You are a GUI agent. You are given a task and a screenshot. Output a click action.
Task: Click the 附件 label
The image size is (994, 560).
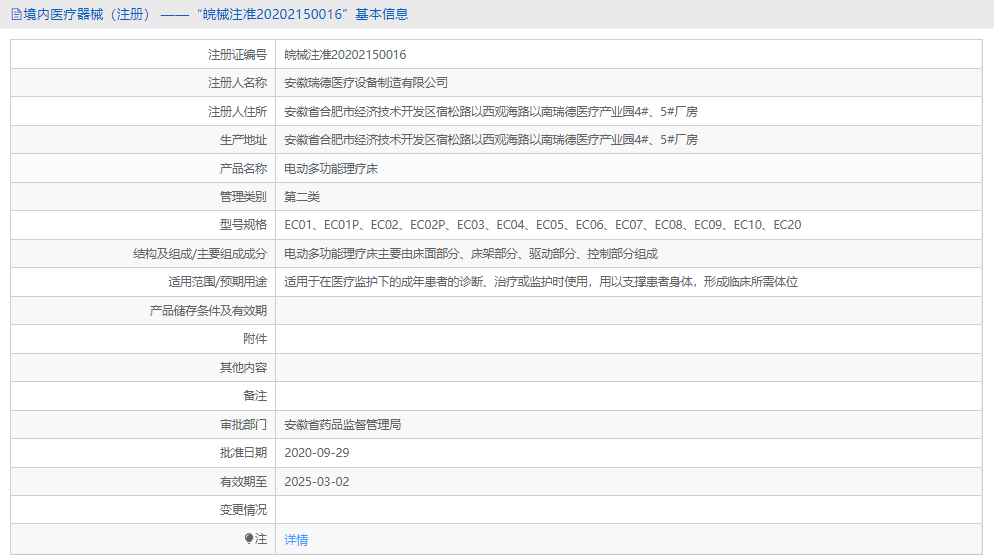coord(255,339)
